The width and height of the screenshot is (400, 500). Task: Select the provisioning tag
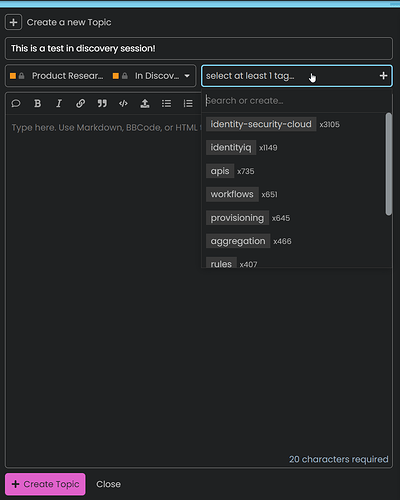tap(237, 218)
